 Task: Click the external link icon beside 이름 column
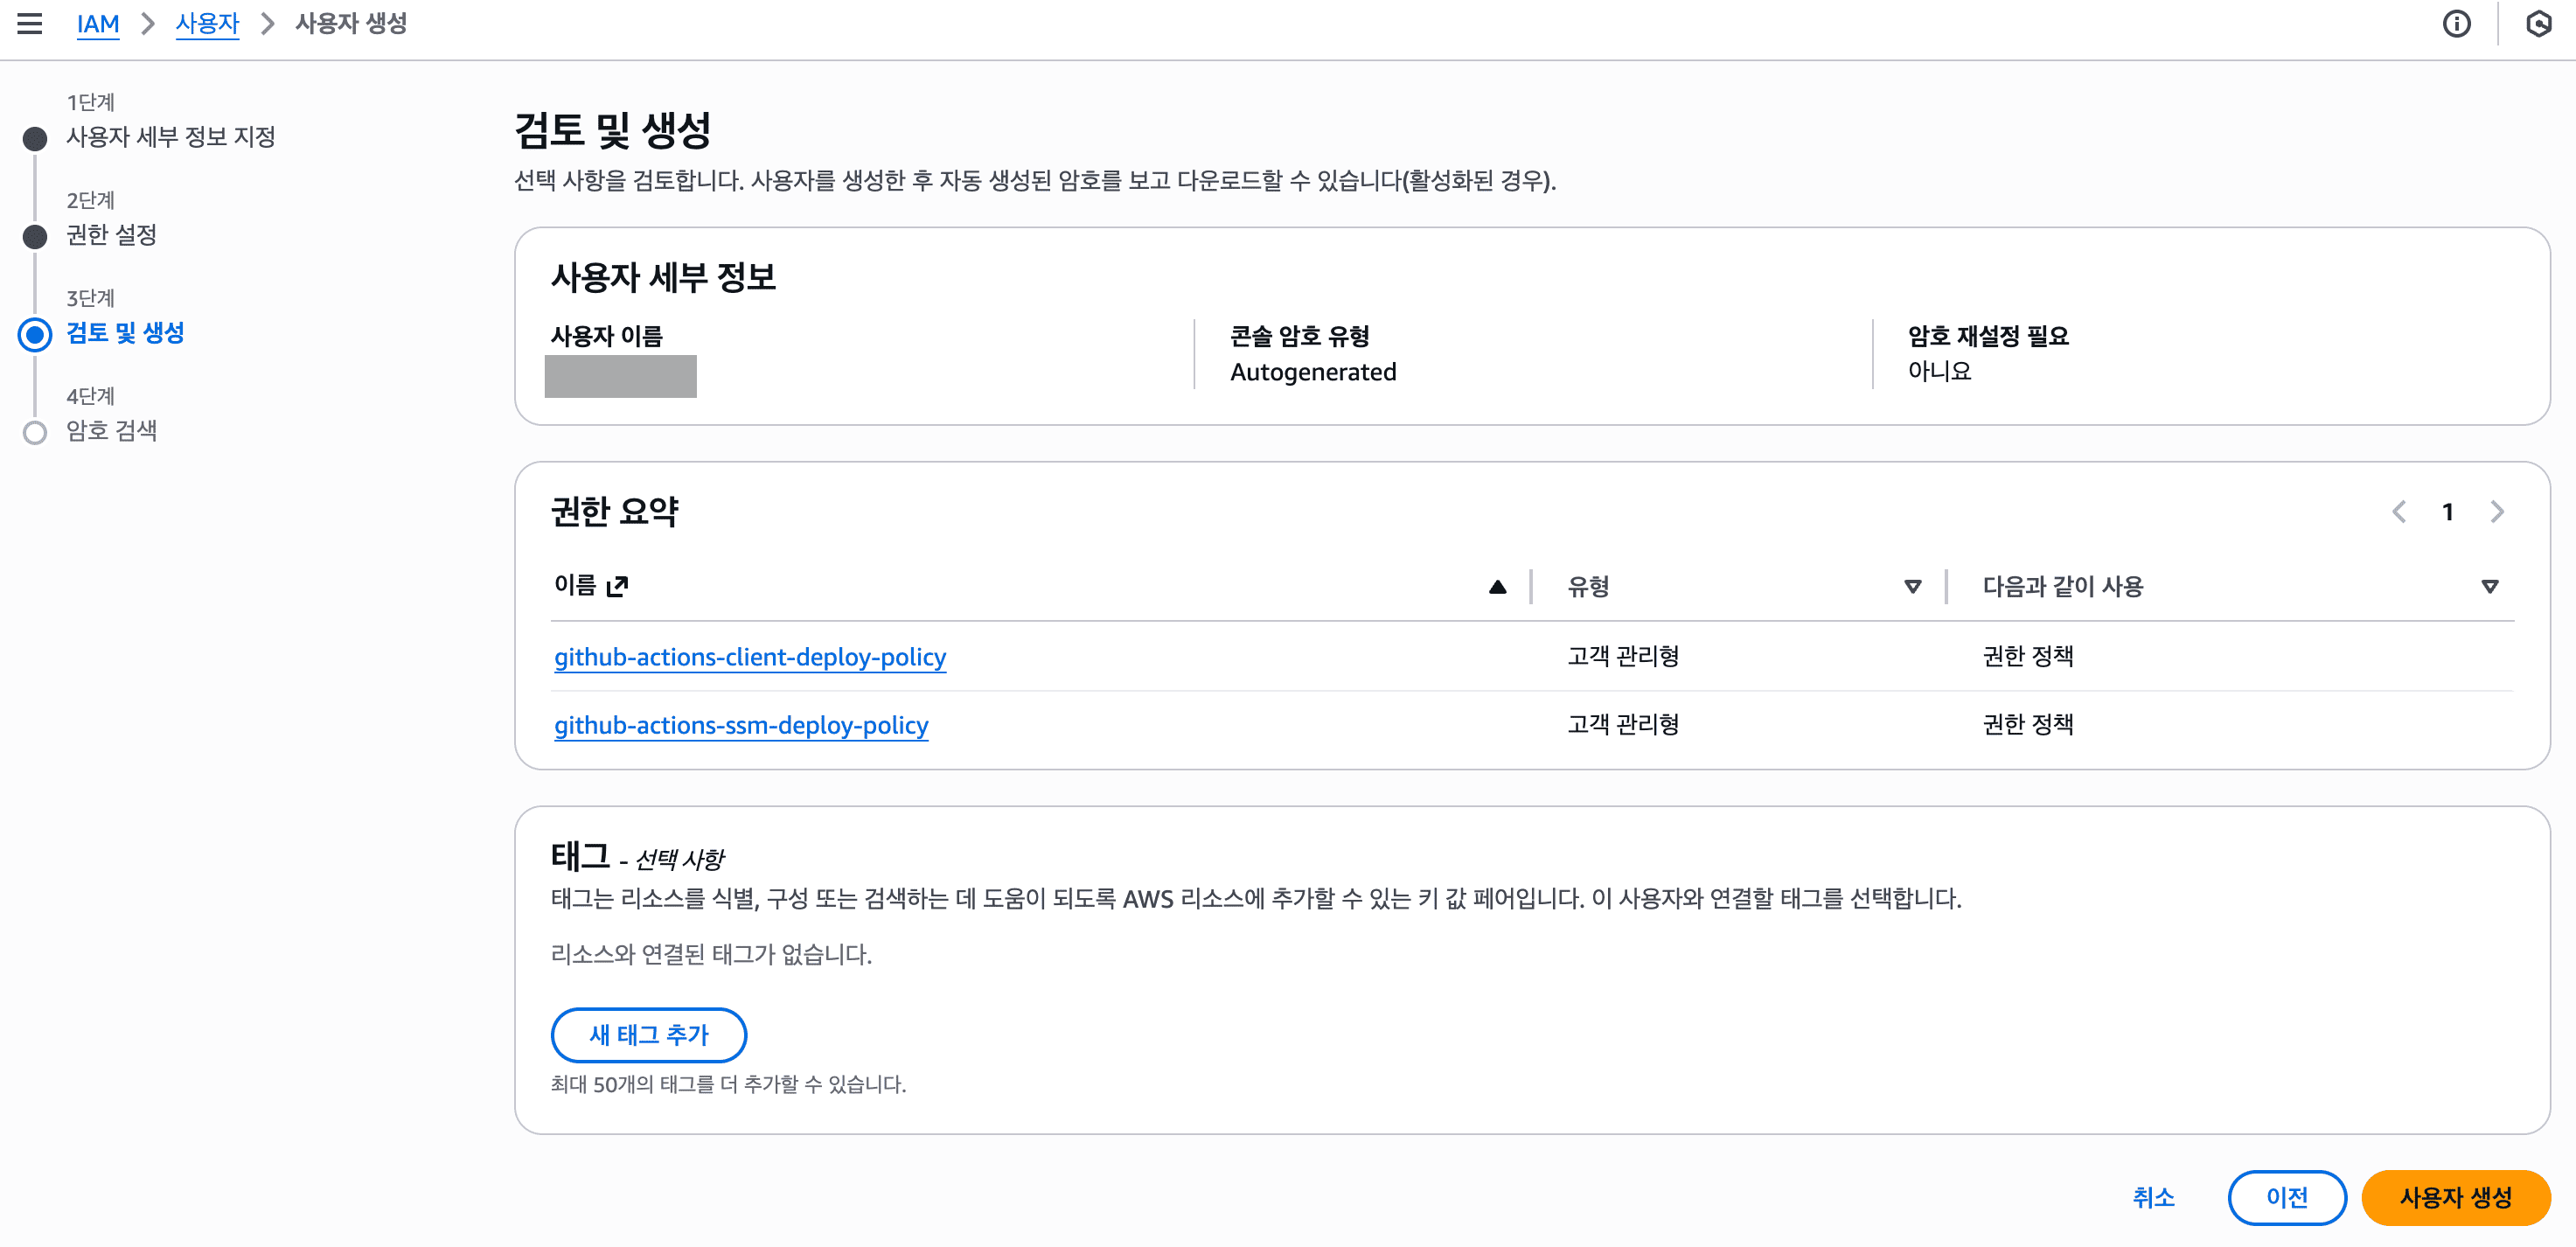[619, 586]
